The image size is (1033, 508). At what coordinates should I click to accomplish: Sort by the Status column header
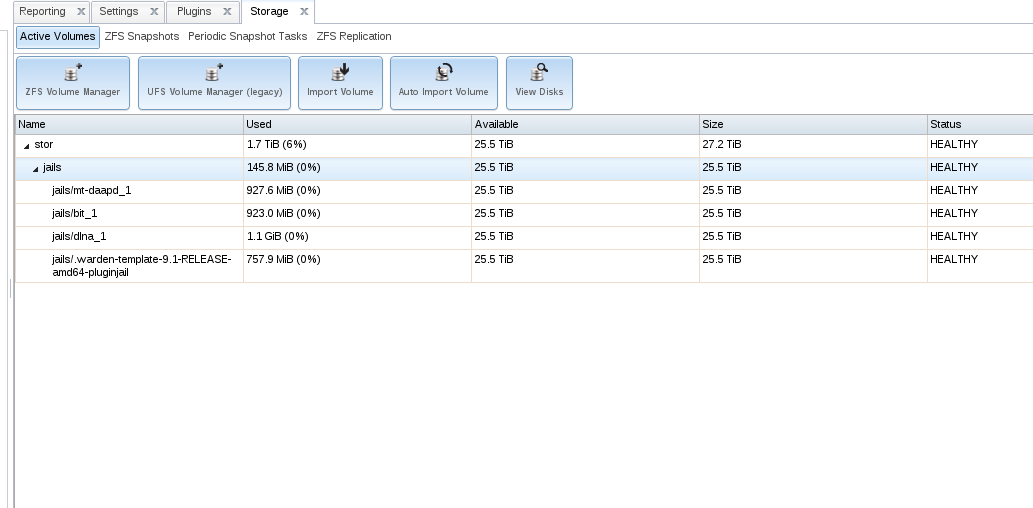click(x=979, y=124)
